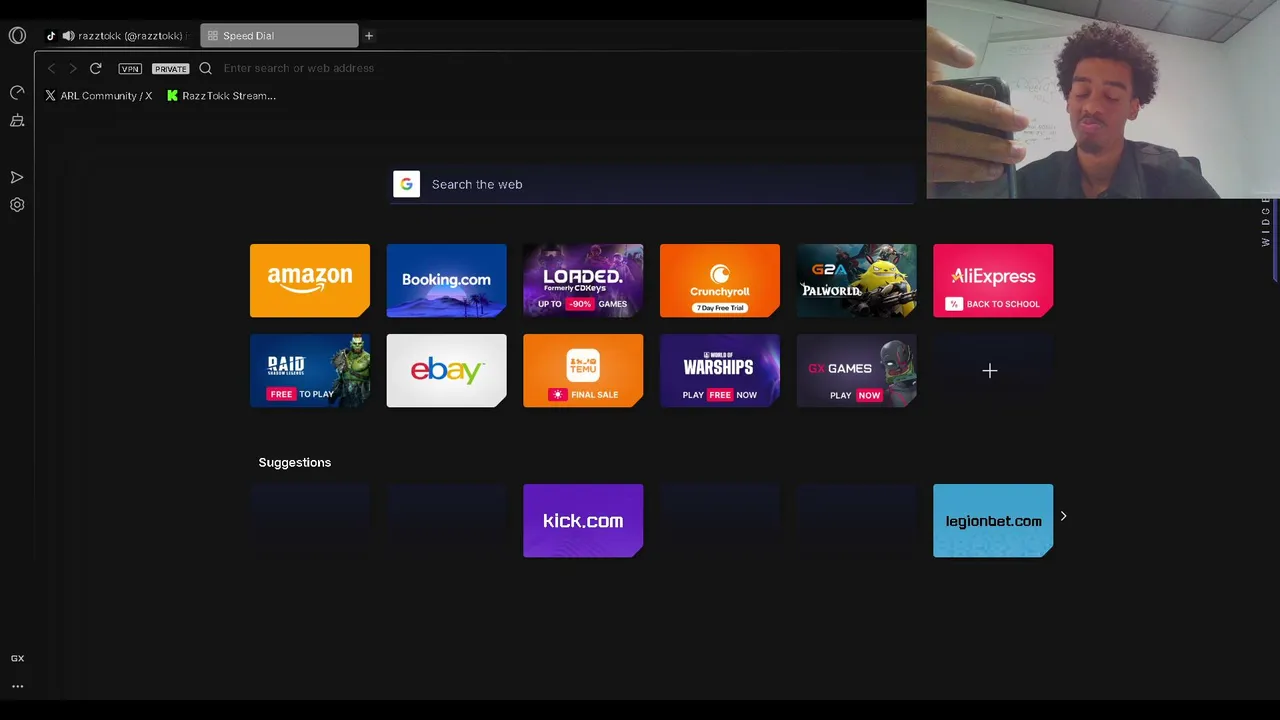This screenshot has width=1280, height=720.
Task: Open the paper-plane icon in sidebar
Action: [17, 177]
